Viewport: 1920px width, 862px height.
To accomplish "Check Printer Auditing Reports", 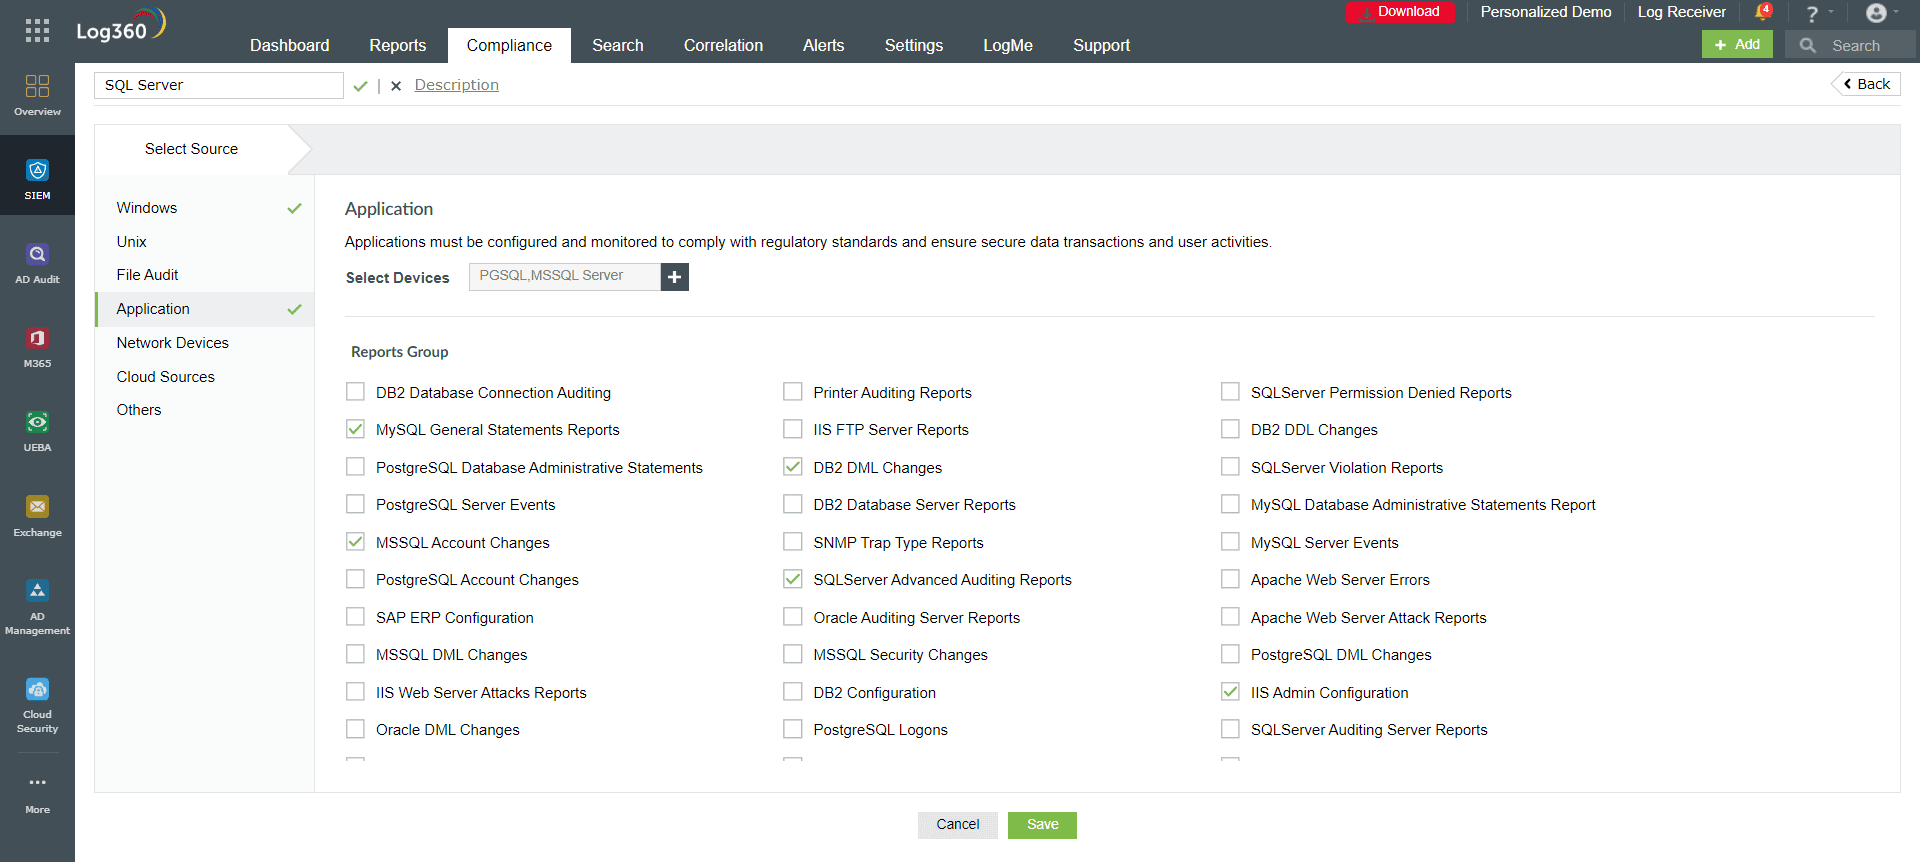I will tap(793, 392).
